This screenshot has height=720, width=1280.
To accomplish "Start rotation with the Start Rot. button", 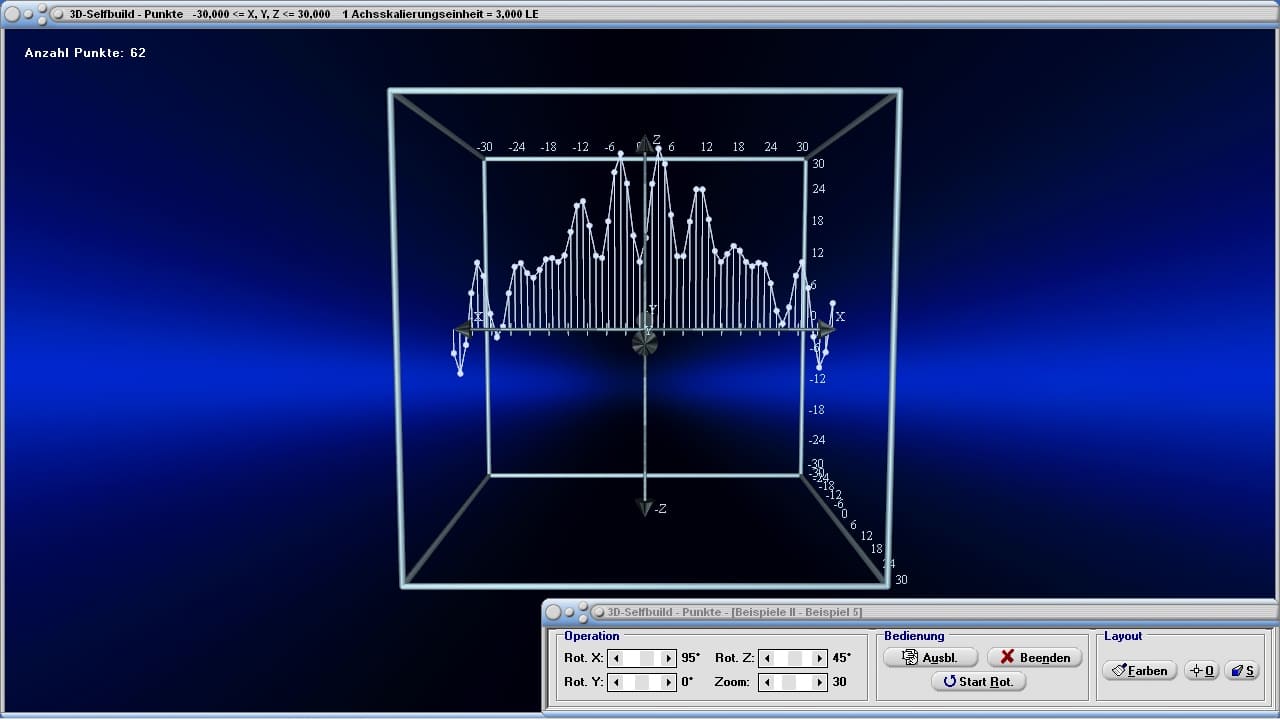I will tap(979, 682).
